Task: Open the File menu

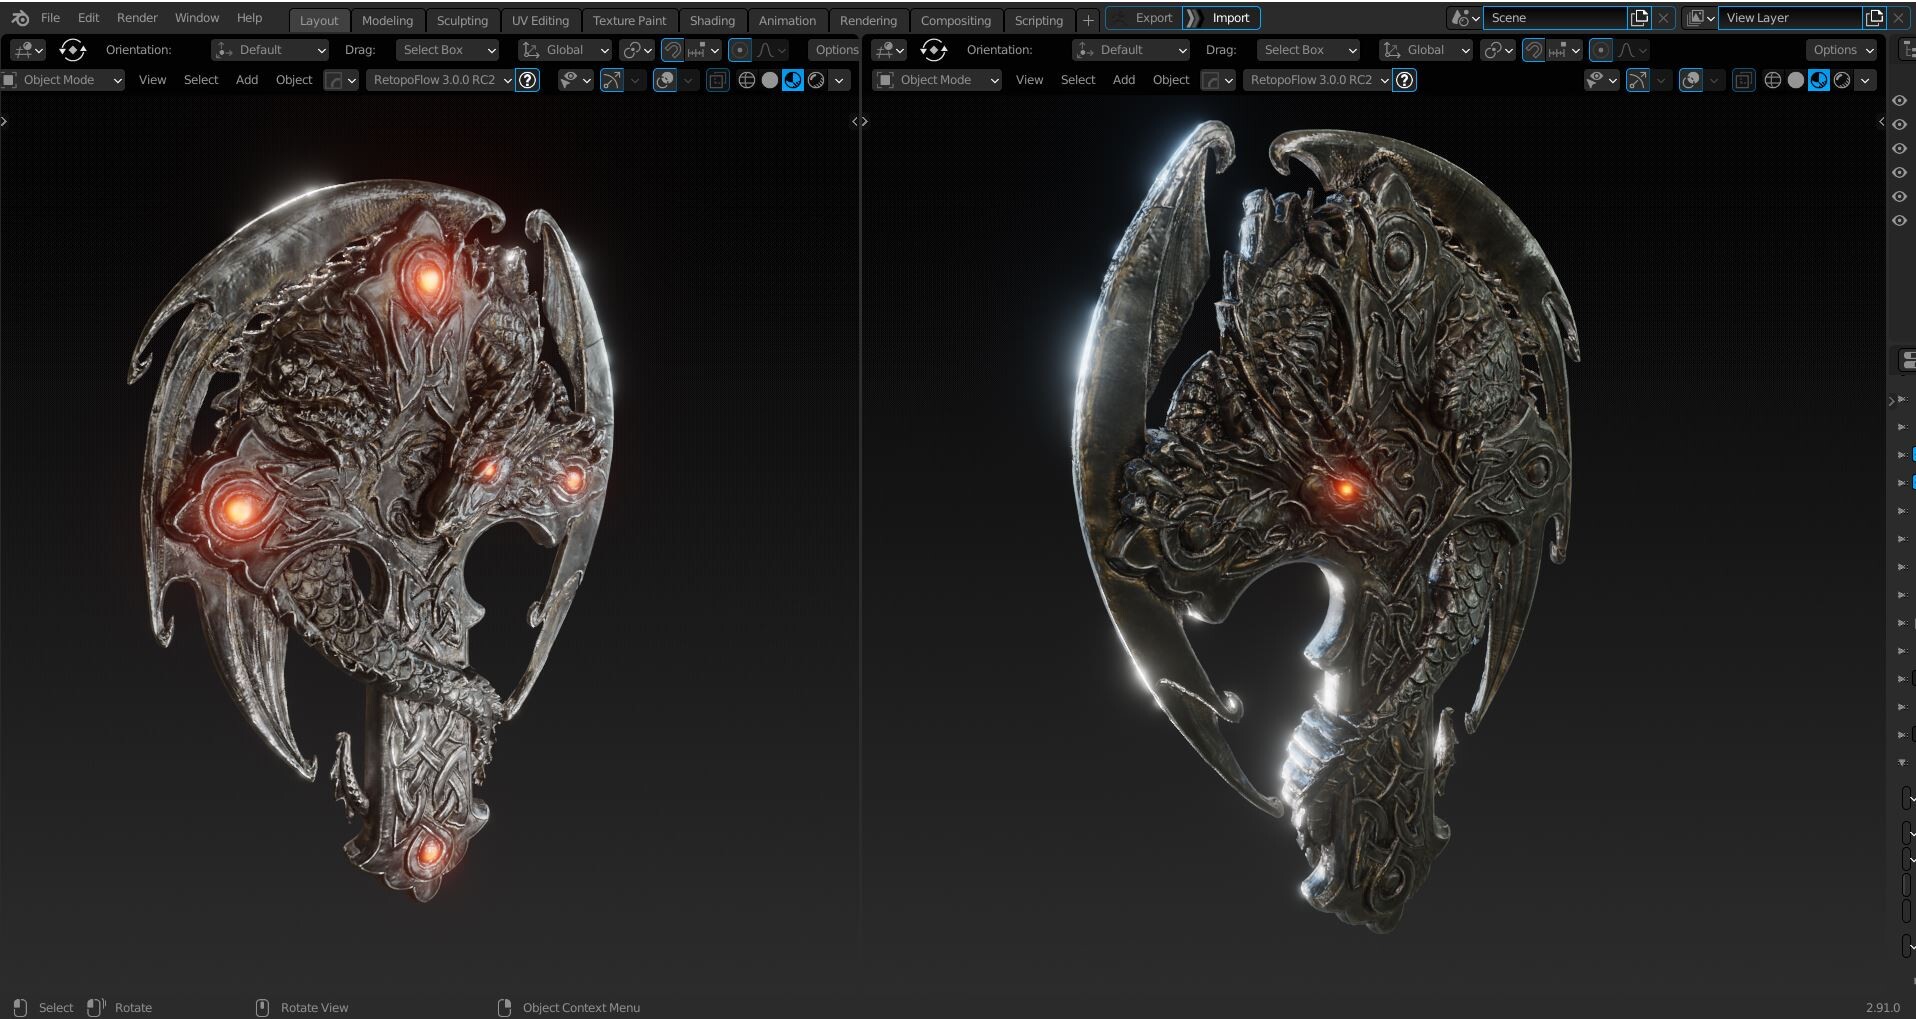Action: pyautogui.click(x=50, y=18)
